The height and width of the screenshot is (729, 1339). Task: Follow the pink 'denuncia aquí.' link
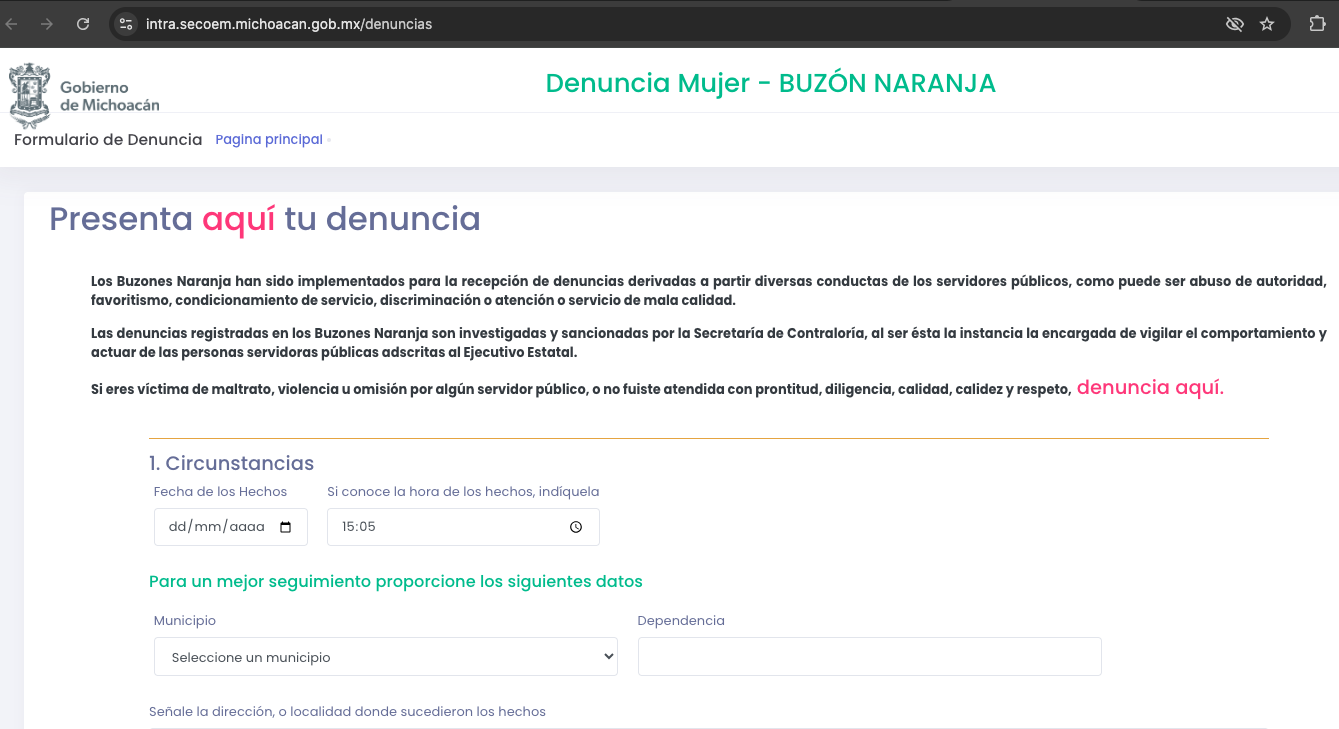pyautogui.click(x=1150, y=388)
